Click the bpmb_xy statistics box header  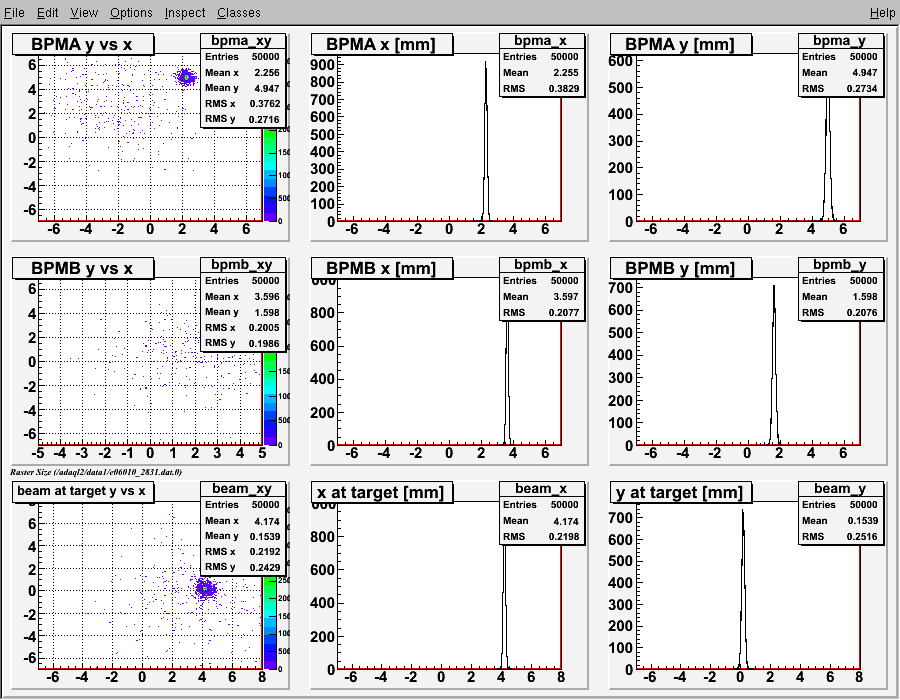[x=242, y=265]
